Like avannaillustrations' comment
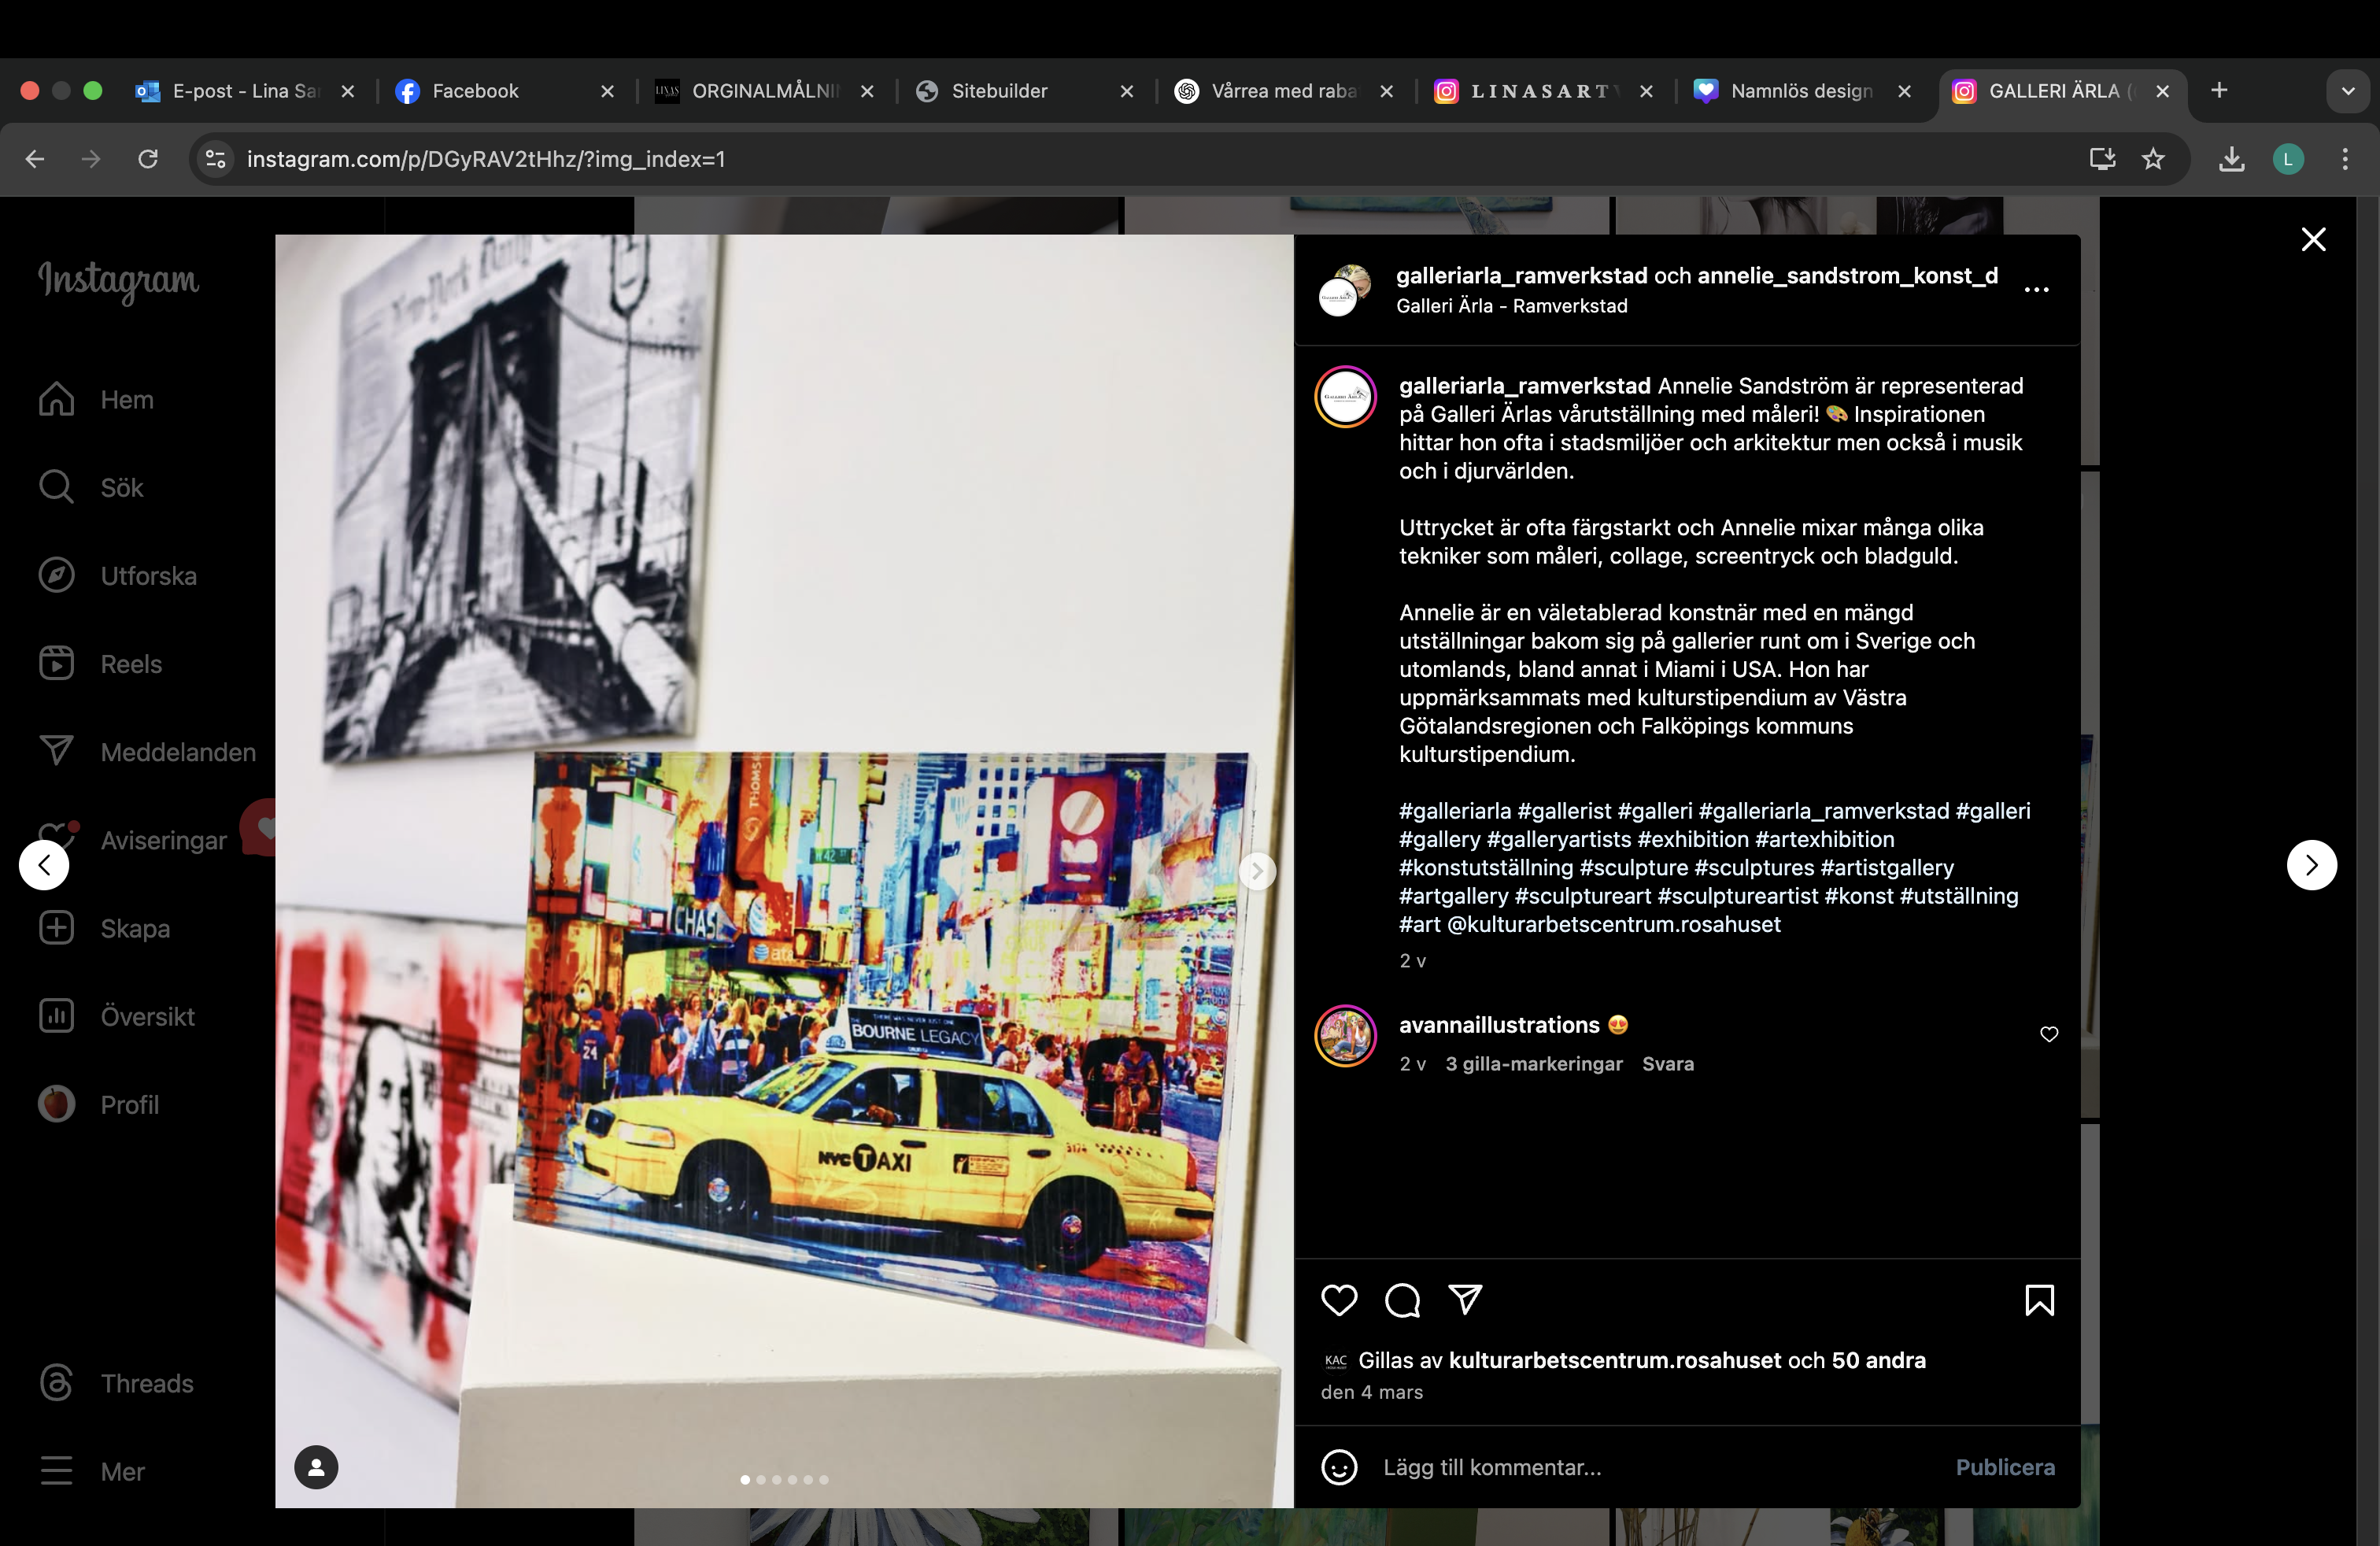2380x1546 pixels. (x=2049, y=1034)
